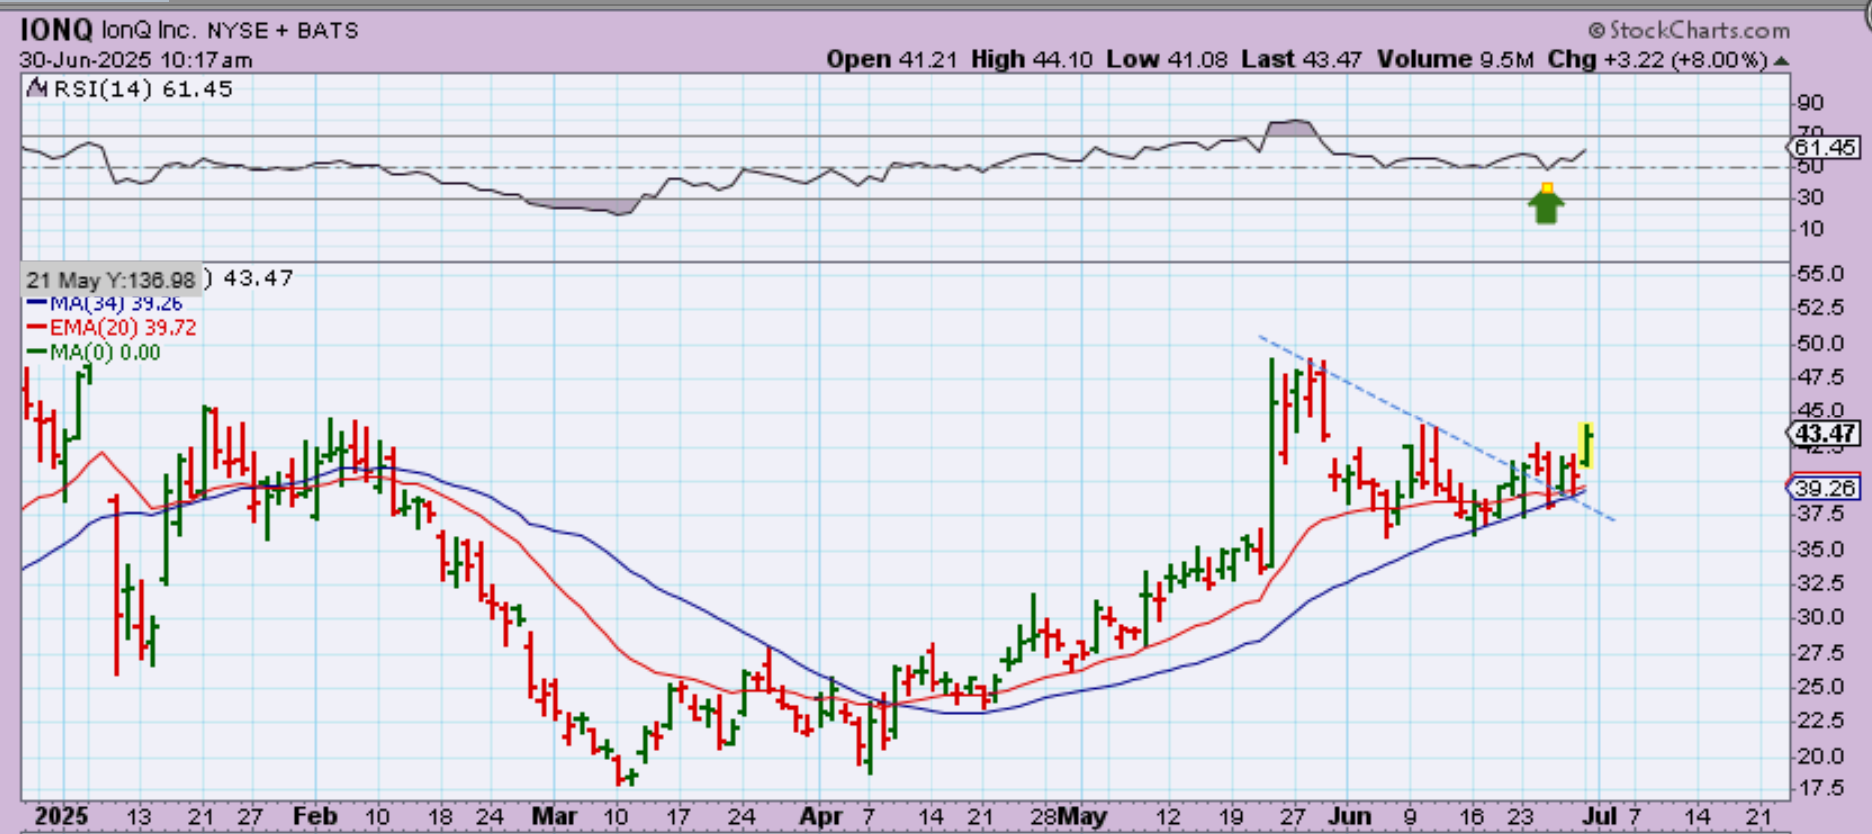Click the Jul month label on date axis
Screen dimensions: 1872x834
[1599, 816]
